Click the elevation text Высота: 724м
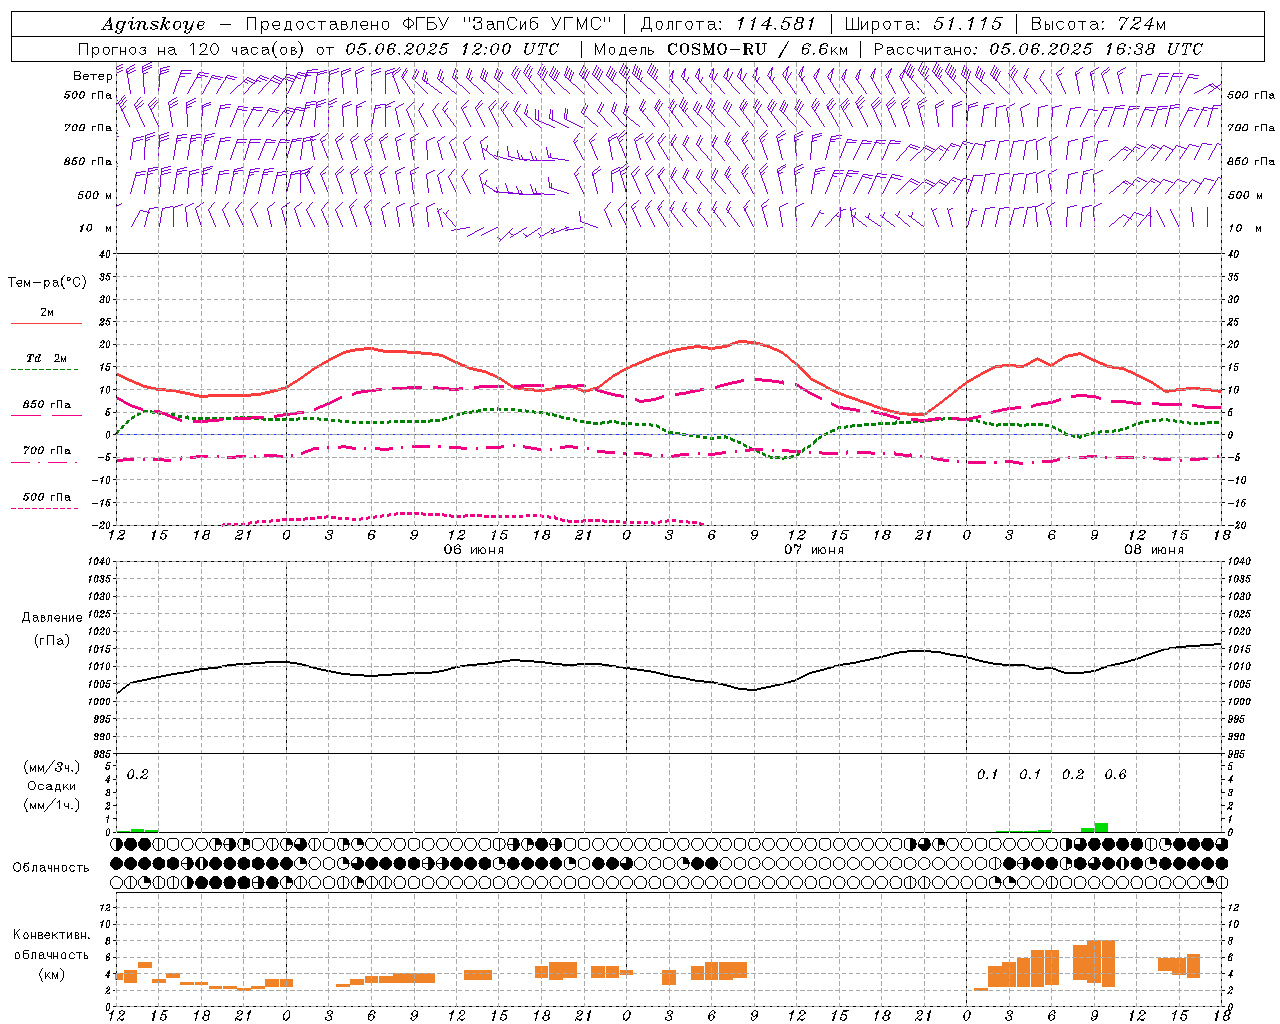Screen dimensions: 1280x1024 coord(1098,24)
